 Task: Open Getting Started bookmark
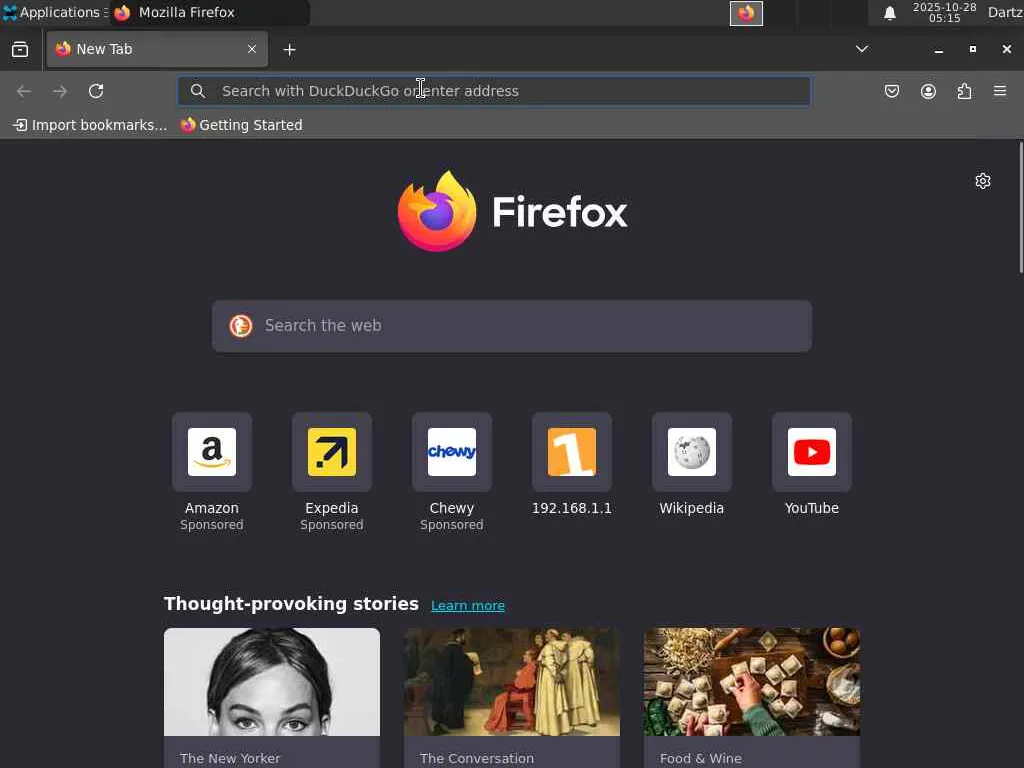[x=242, y=125]
